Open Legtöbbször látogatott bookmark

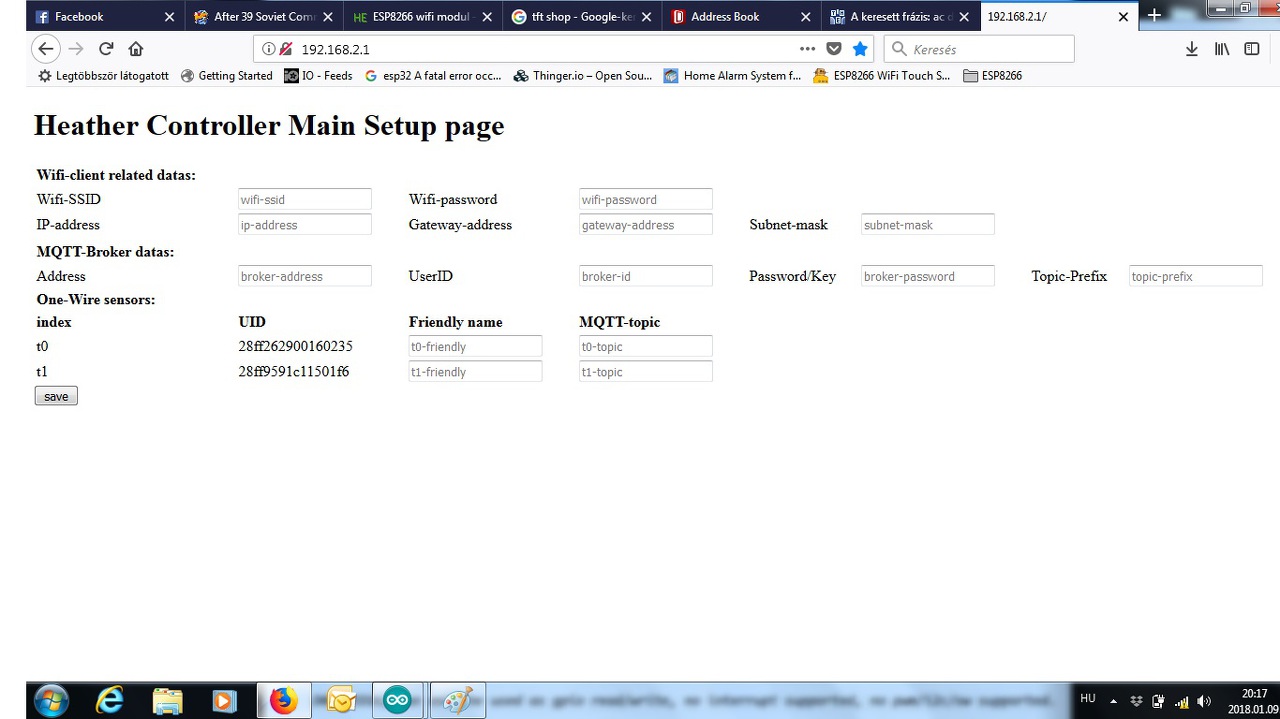point(103,76)
